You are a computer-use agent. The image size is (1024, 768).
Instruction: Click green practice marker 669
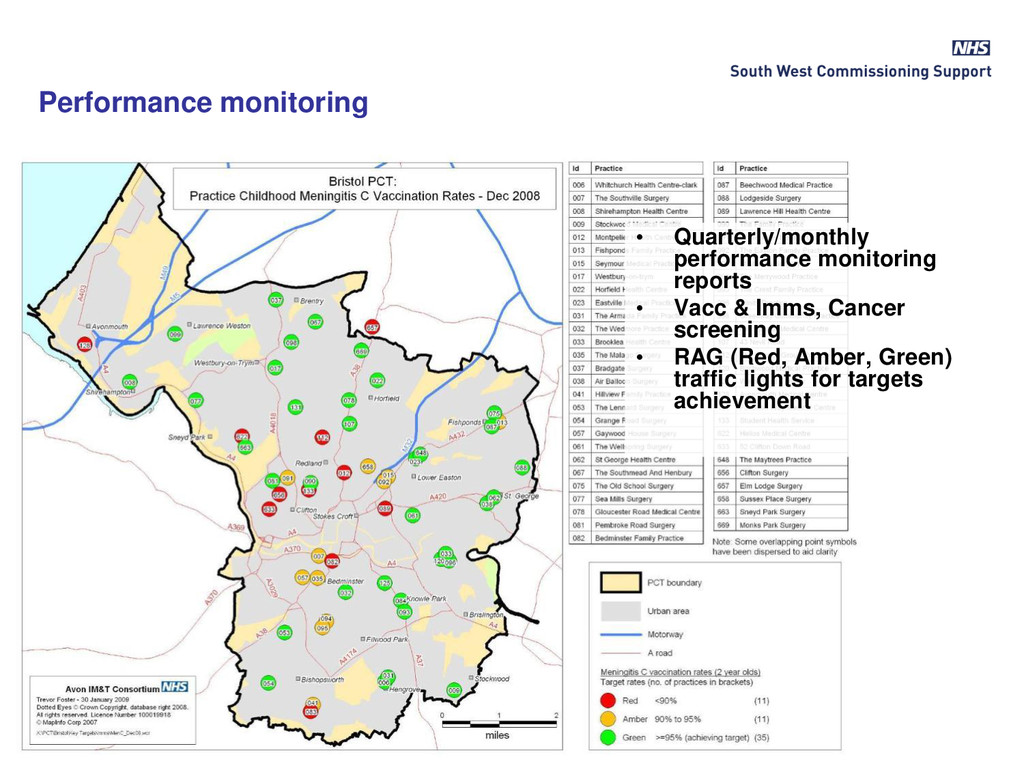[x=360, y=351]
